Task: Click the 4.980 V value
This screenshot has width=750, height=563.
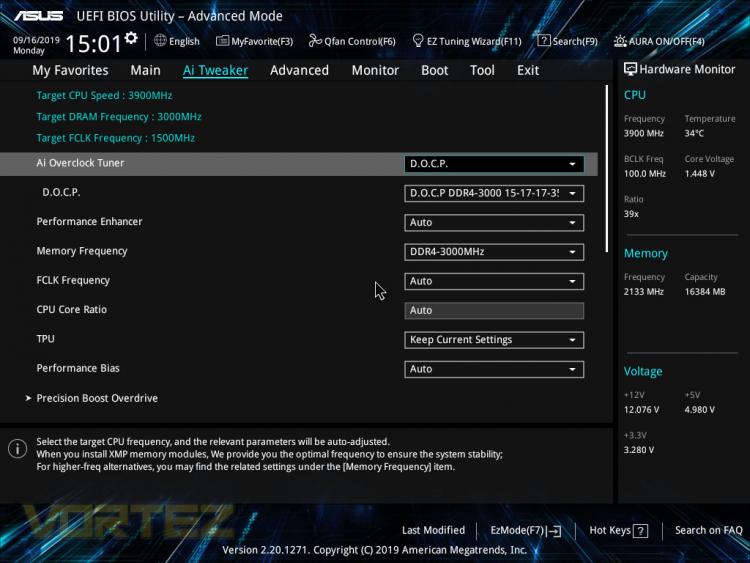Action: (x=700, y=410)
